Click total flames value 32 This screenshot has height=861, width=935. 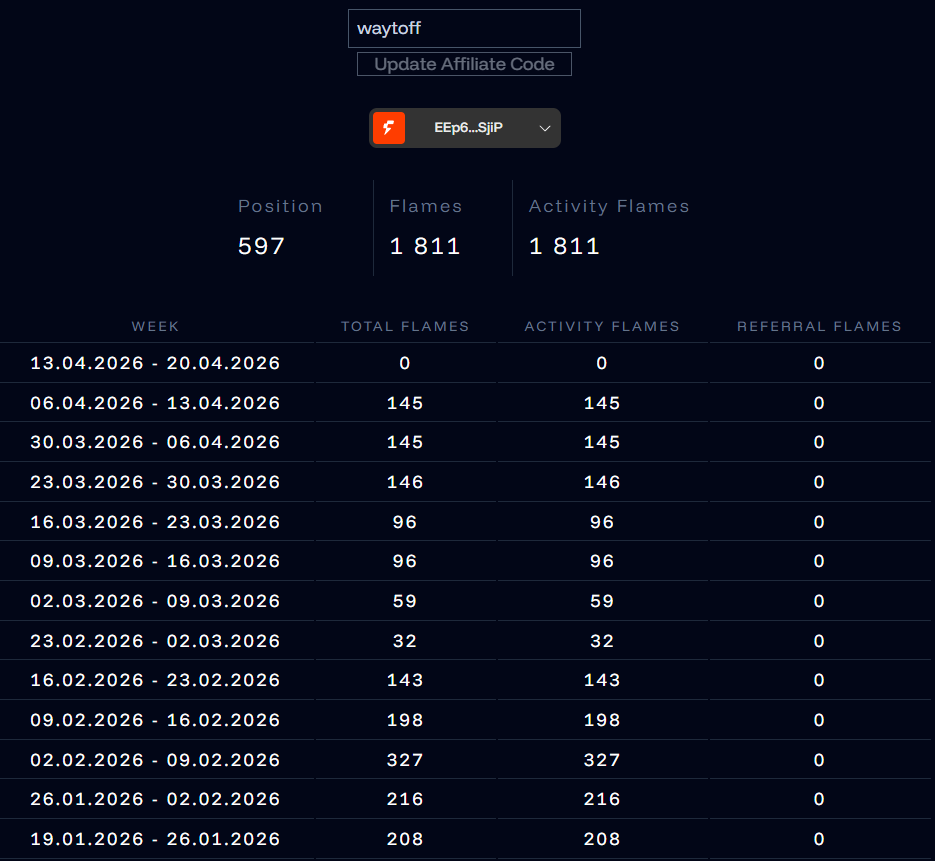tap(405, 641)
